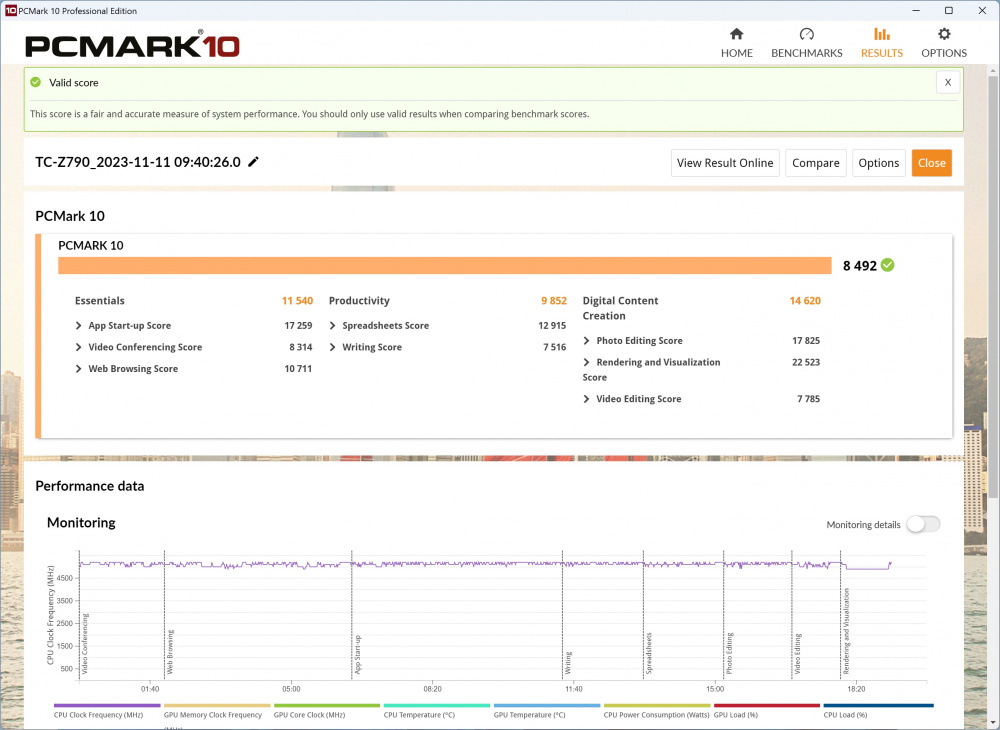Click Rendering and Visualization timeline marker
Image resolution: width=1000 pixels, height=730 pixels.
(847, 631)
